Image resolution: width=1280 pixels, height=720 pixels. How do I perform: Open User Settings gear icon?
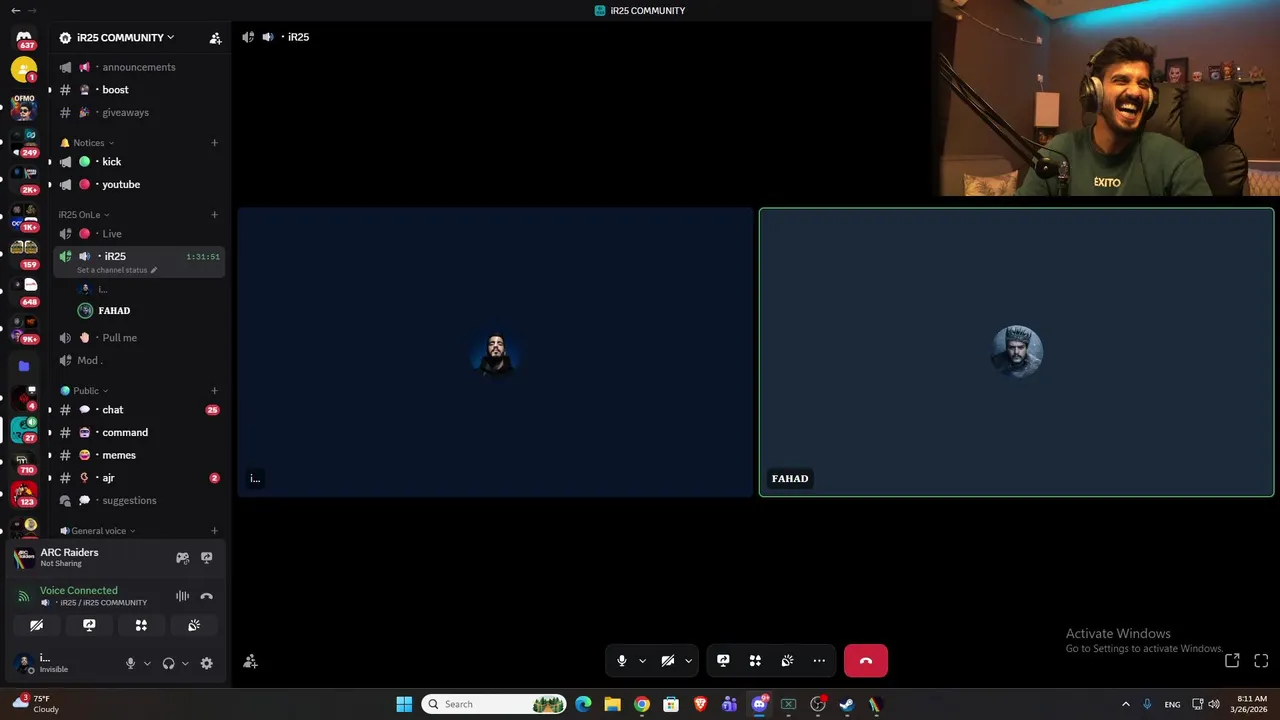(207, 663)
